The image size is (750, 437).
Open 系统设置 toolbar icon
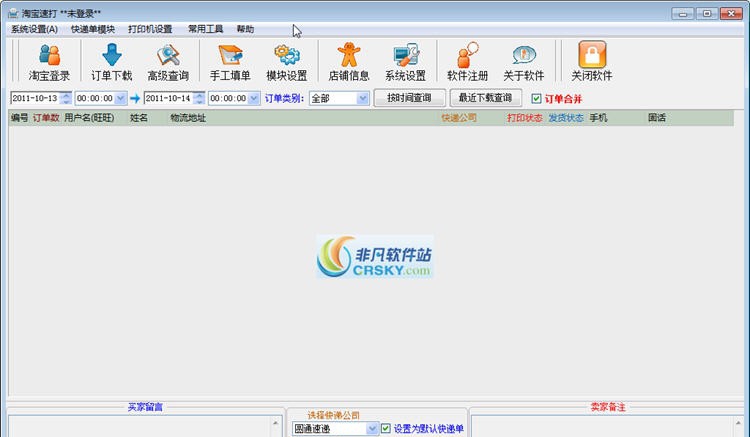(406, 55)
